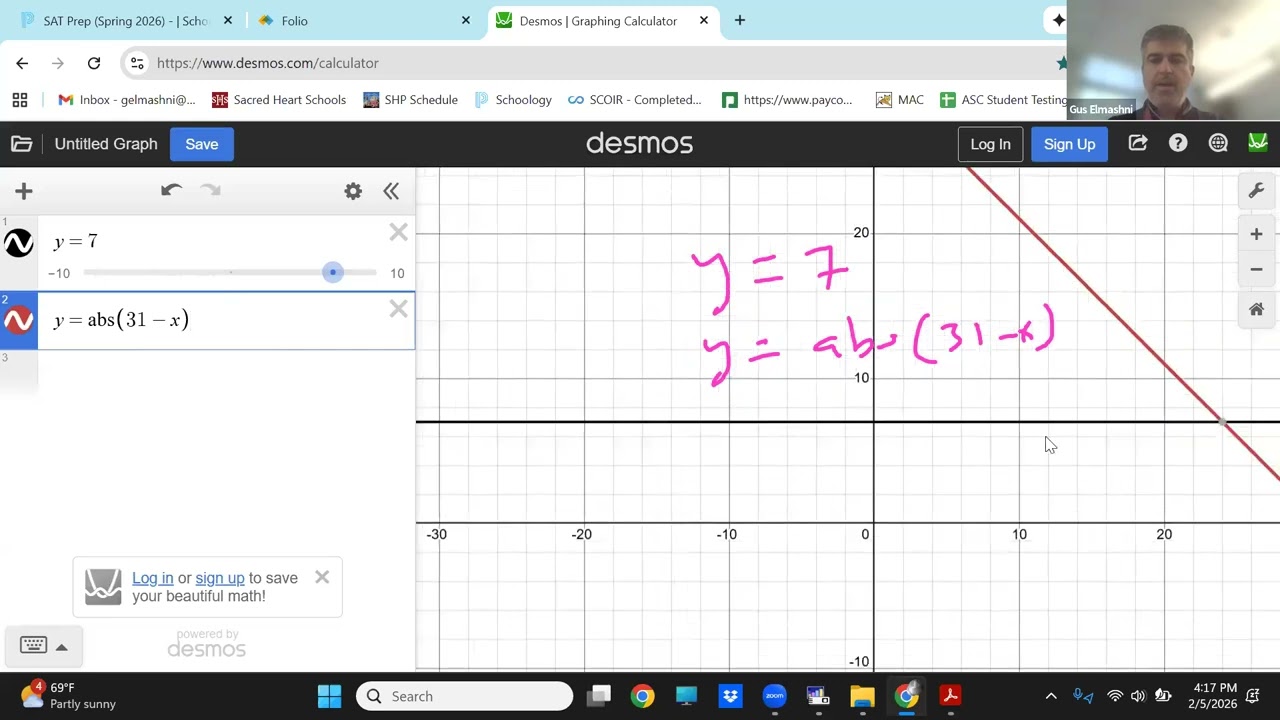Click the sign up link in banner
1280x720 pixels.
pos(220,578)
